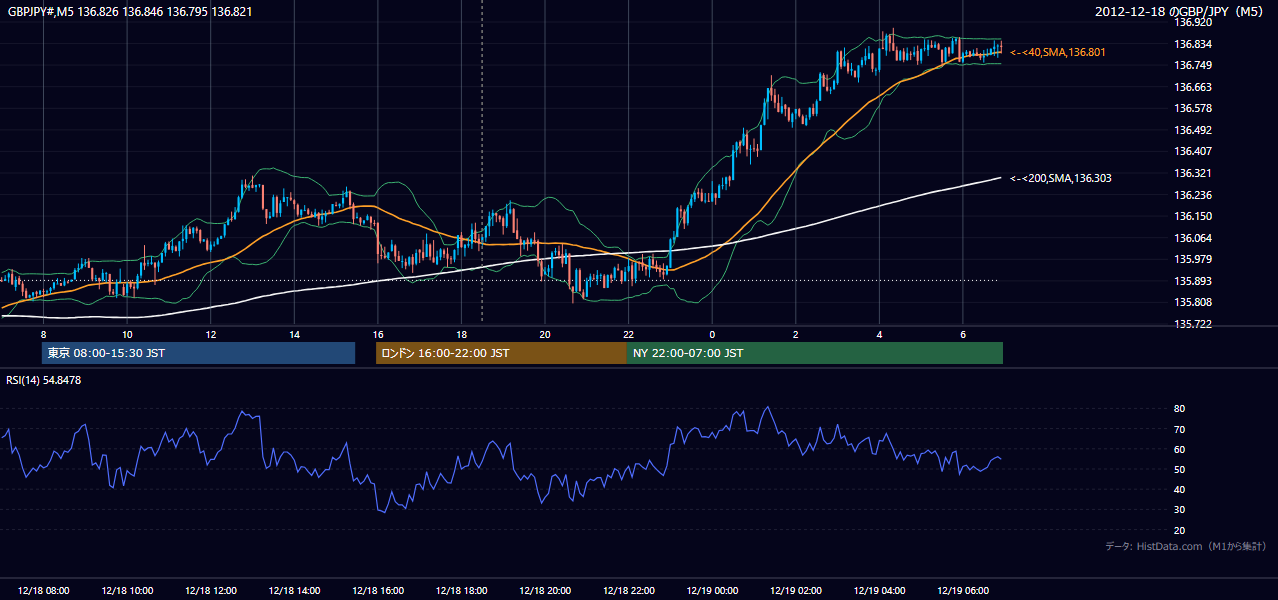1278x600 pixels.
Task: Click the 12/18 14:00 time label
Action: [x=294, y=591]
